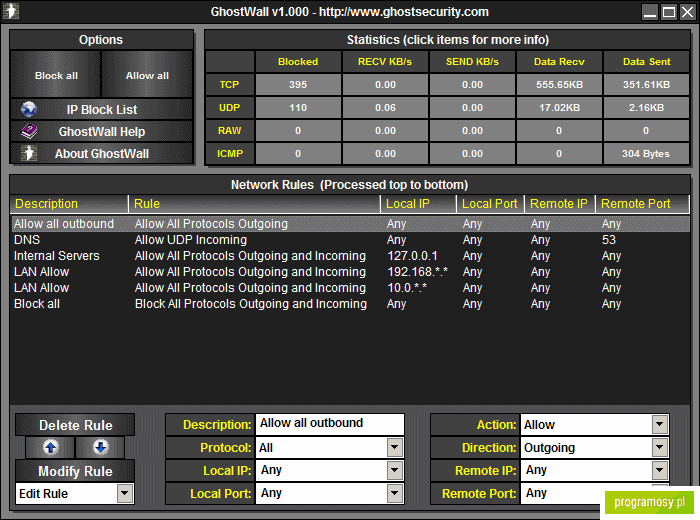Click the Block all button

pos(56,75)
